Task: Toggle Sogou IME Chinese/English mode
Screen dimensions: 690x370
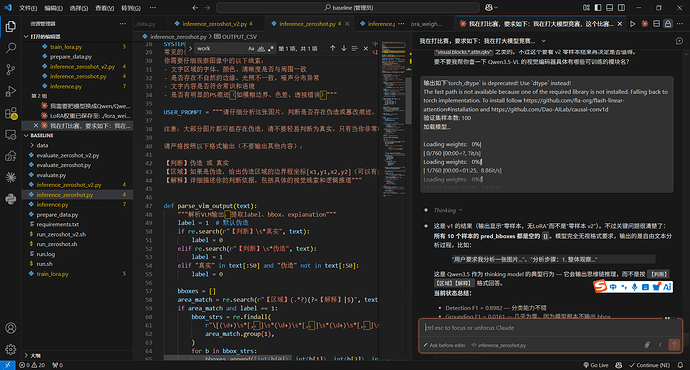Action: [613, 287]
